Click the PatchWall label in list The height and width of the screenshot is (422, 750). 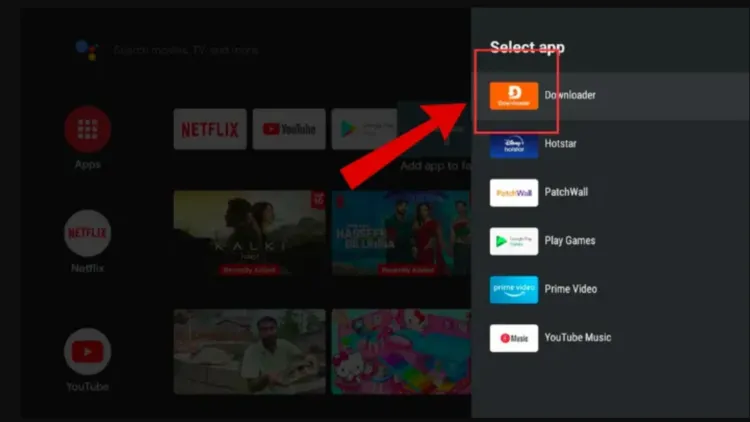coord(566,192)
